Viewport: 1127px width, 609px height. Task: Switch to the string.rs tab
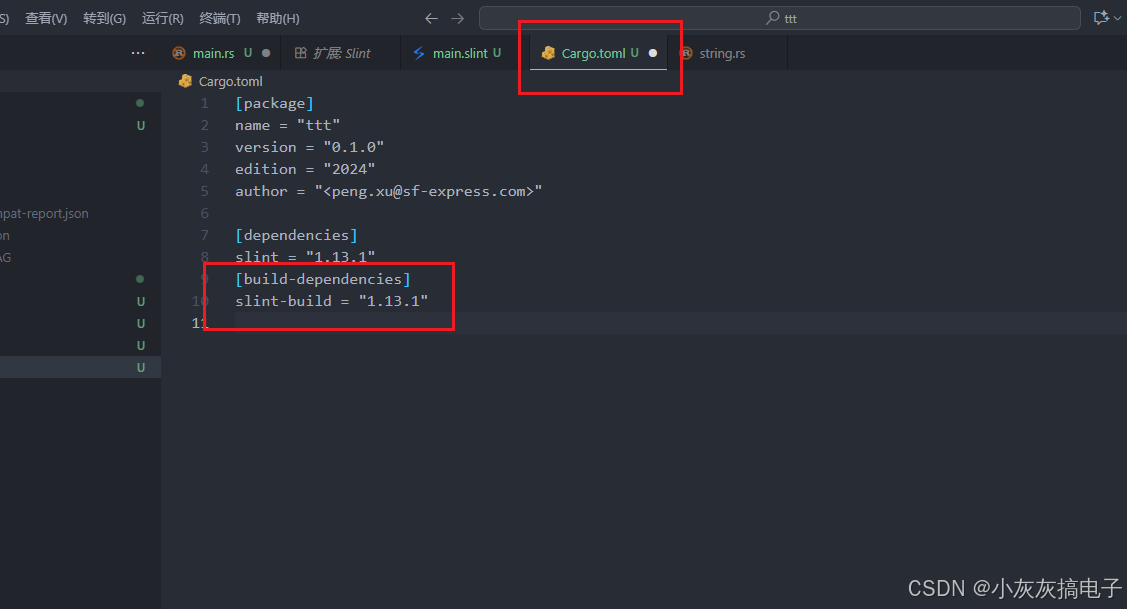(x=722, y=53)
